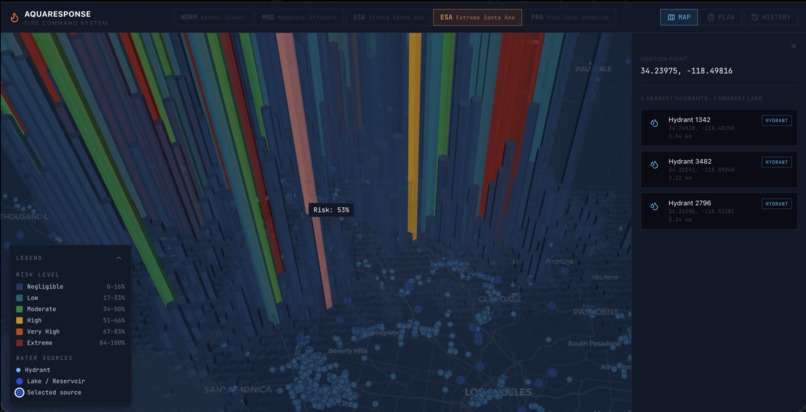Viewport: 806px width, 412px height.
Task: Click the Negligible risk color swatch
Action: tap(20, 287)
